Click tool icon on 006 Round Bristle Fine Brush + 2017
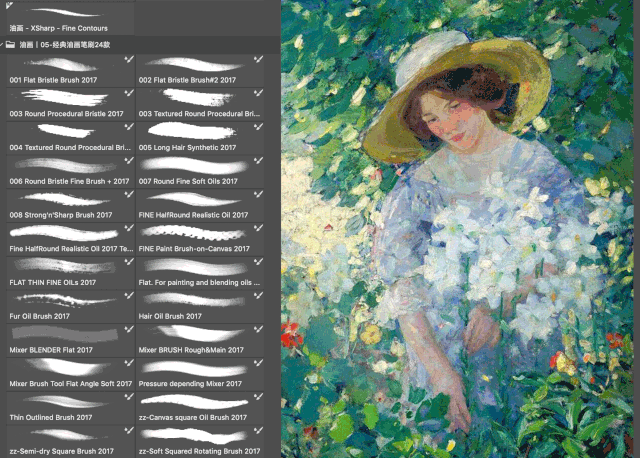Image resolution: width=640 pixels, height=458 pixels. [x=129, y=161]
